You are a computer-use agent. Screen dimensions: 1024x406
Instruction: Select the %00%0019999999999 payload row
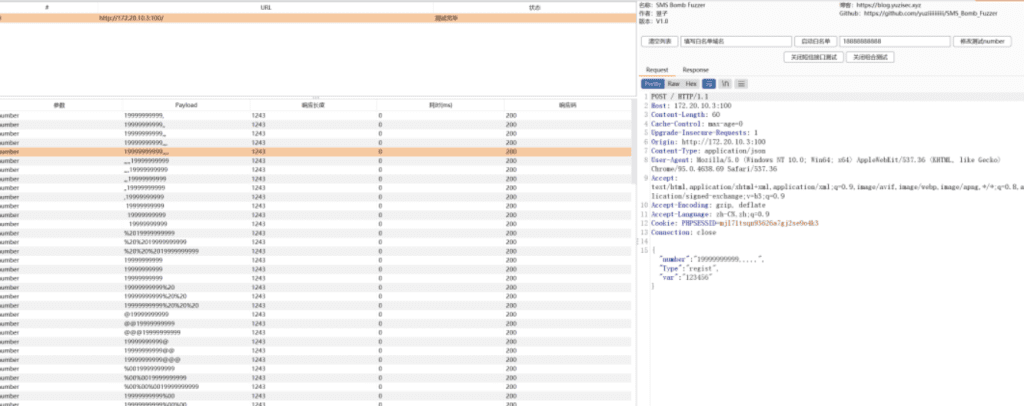coord(315,378)
